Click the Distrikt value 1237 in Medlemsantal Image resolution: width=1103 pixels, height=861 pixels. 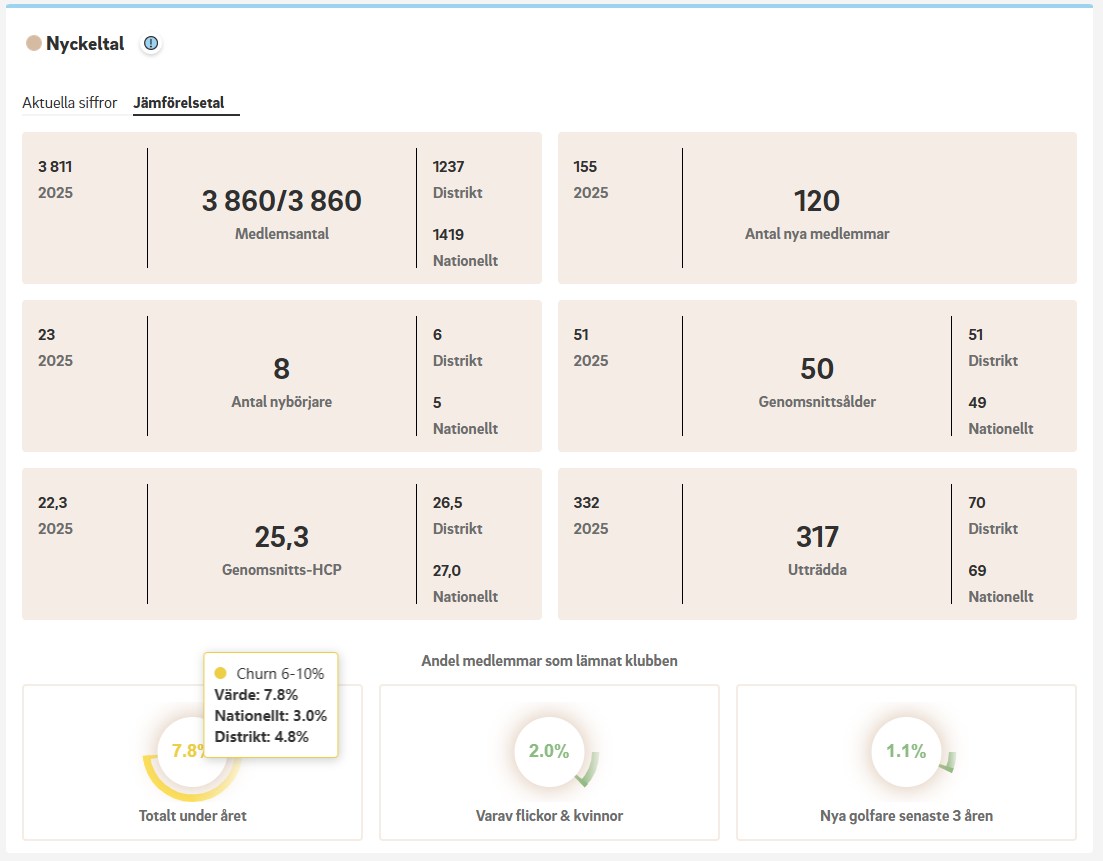[449, 167]
